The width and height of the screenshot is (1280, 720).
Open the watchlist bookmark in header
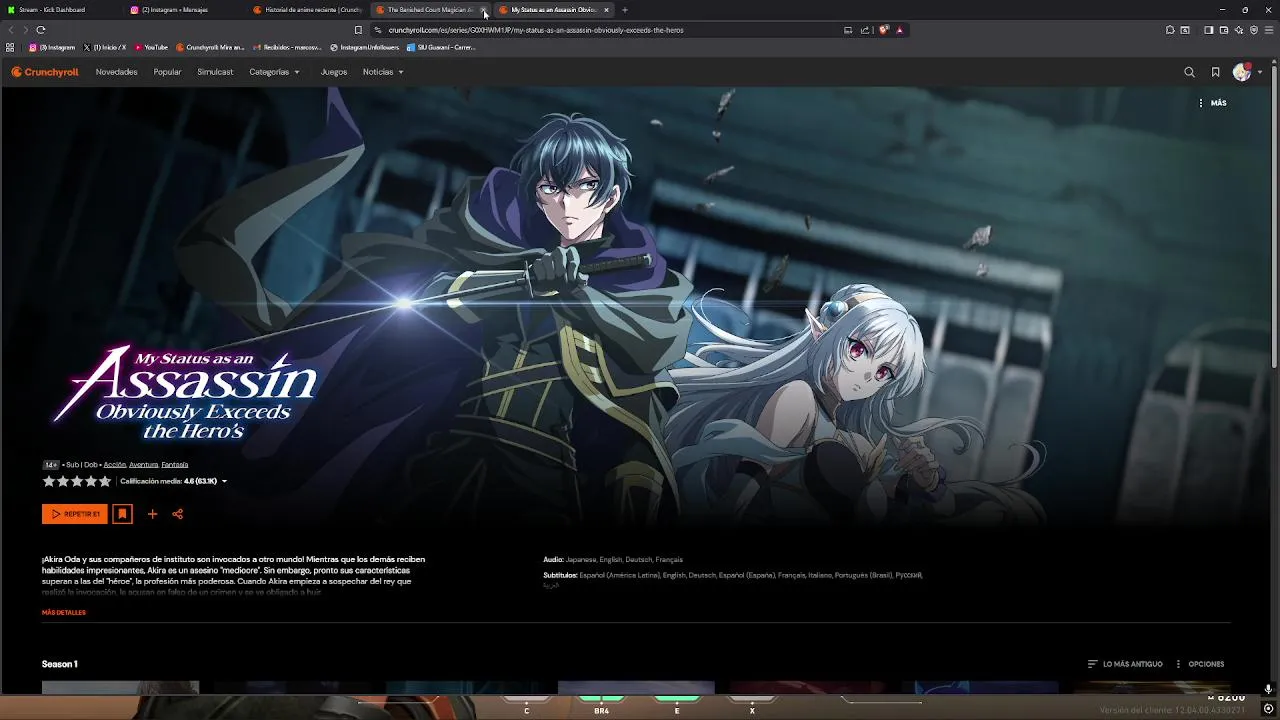1215,72
